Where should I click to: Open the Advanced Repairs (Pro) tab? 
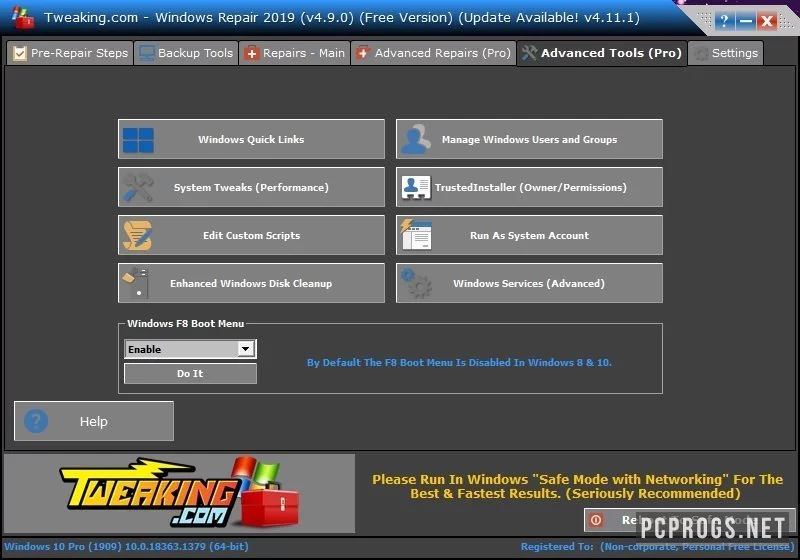point(434,53)
